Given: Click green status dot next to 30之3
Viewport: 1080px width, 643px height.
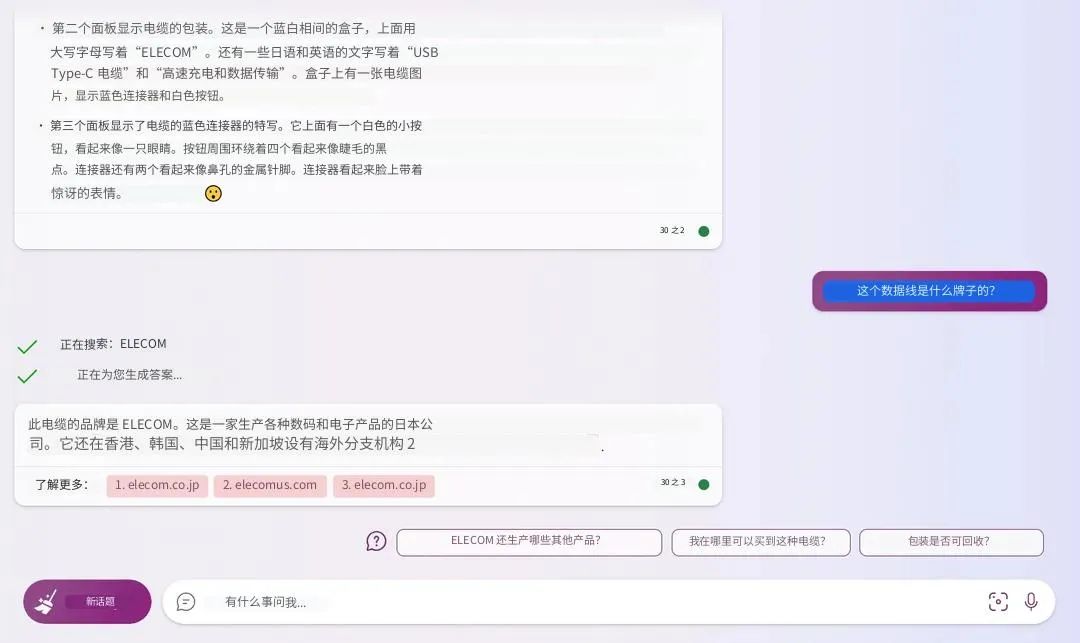Looking at the screenshot, I should tap(703, 484).
